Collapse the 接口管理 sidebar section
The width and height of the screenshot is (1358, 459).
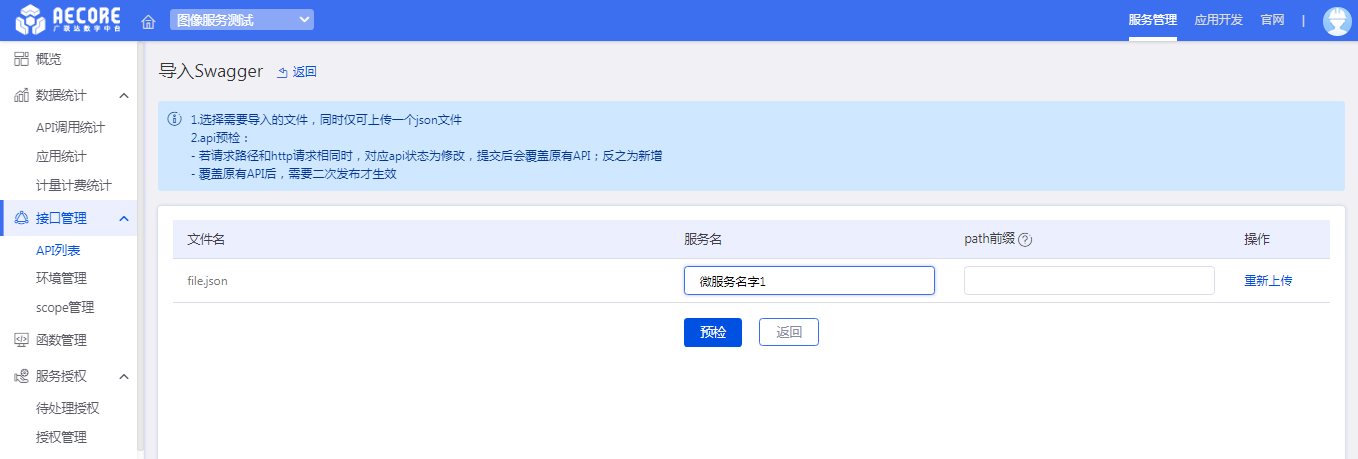click(x=124, y=218)
